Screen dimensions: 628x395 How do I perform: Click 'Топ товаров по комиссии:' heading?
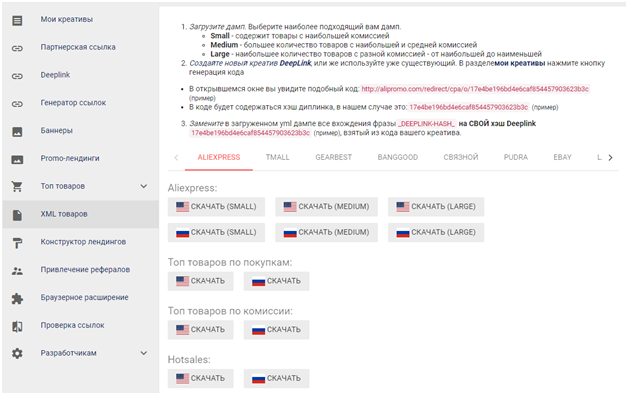(x=230, y=311)
